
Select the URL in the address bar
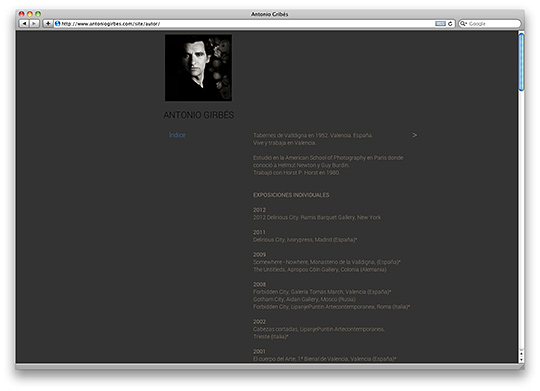111,24
